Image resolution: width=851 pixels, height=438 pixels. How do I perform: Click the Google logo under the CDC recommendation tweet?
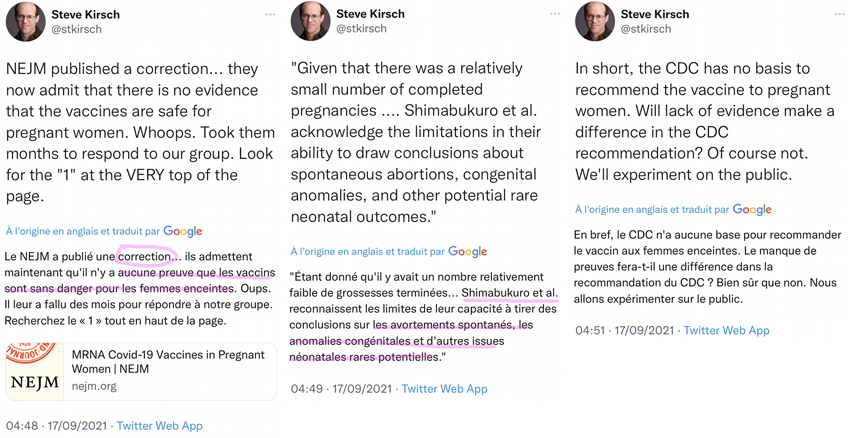pyautogui.click(x=752, y=210)
